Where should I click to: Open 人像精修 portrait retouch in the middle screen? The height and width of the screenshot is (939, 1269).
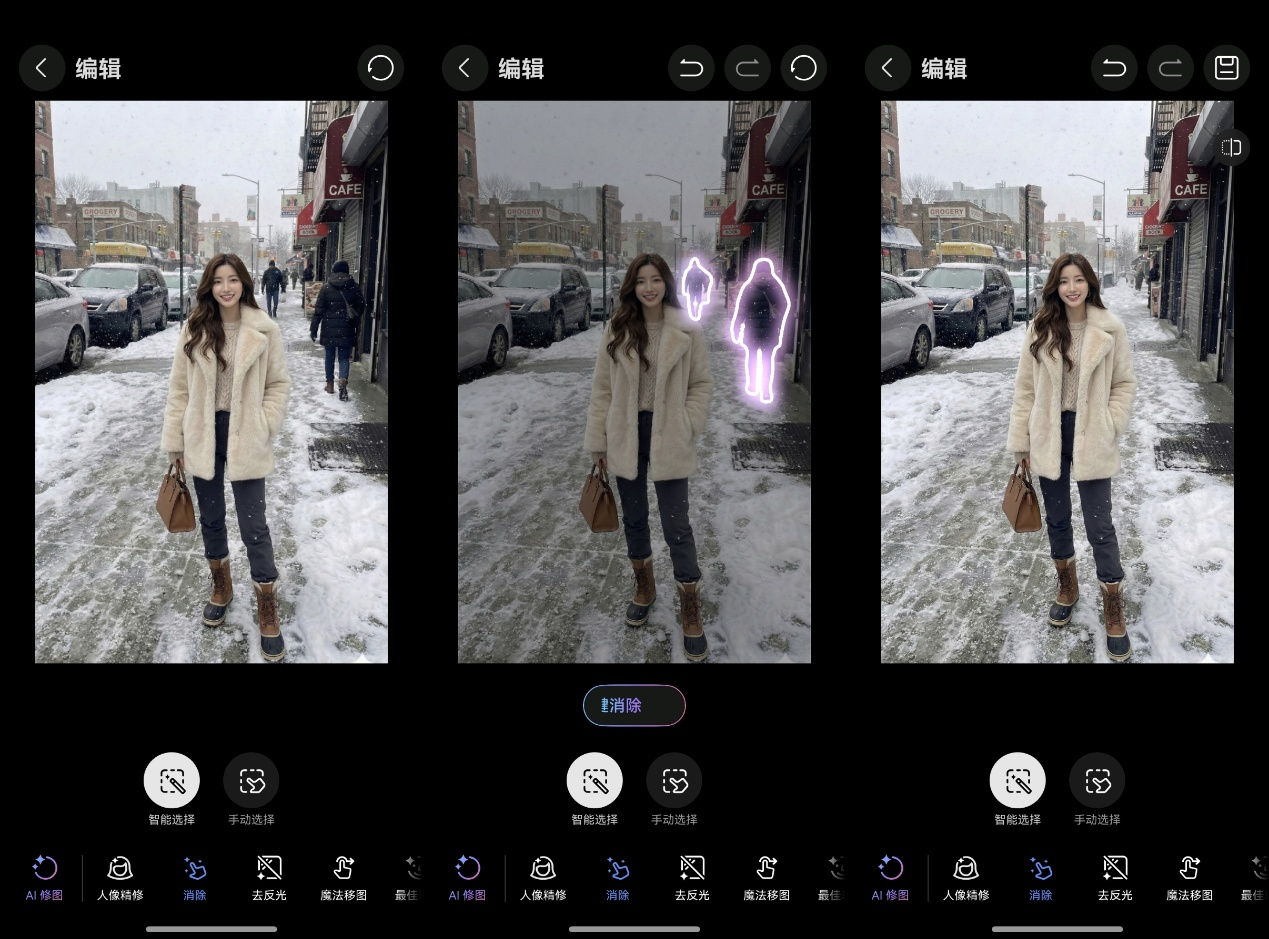click(x=543, y=877)
